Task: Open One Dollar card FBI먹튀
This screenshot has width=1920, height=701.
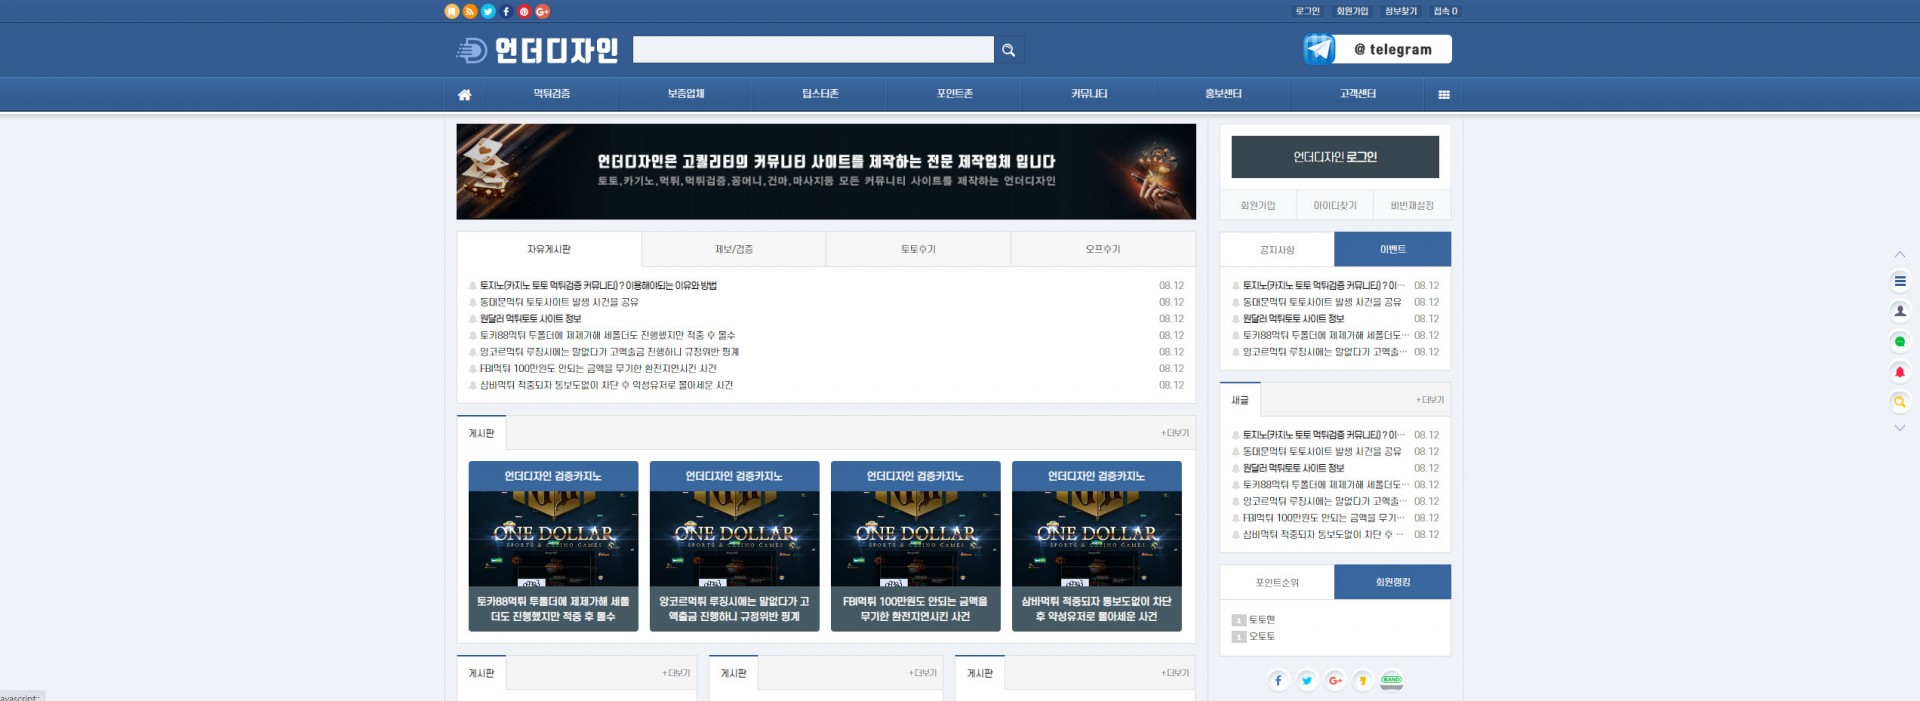Action: click(915, 546)
